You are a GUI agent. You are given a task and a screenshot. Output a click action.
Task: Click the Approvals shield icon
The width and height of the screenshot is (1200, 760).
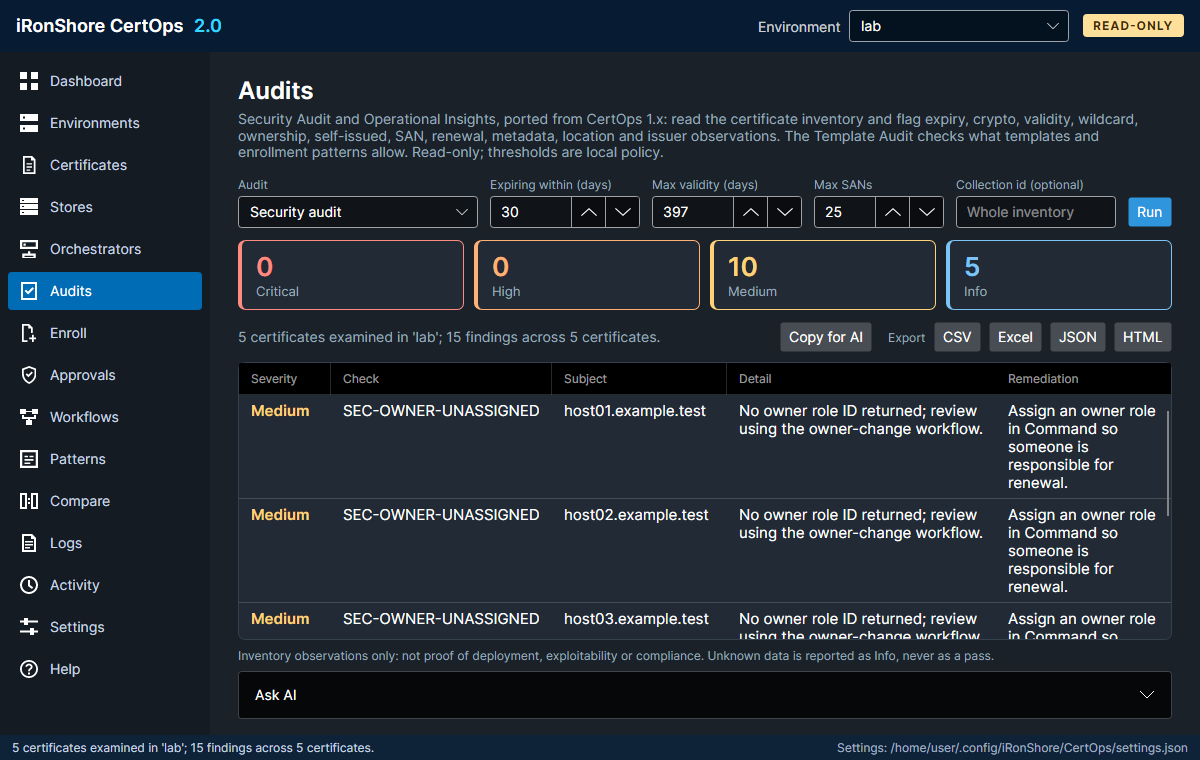(x=29, y=375)
